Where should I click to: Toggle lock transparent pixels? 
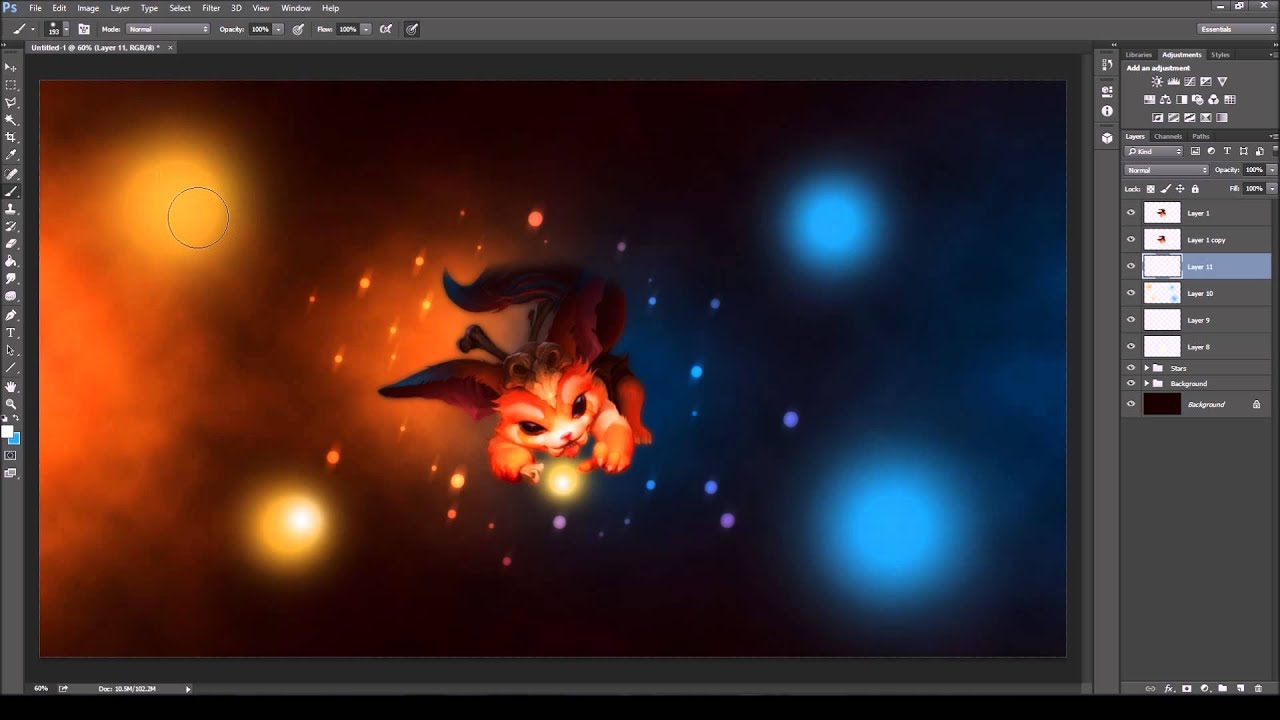pos(1150,188)
